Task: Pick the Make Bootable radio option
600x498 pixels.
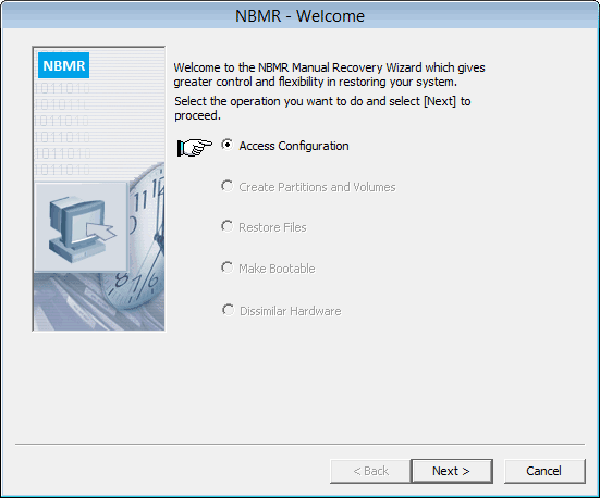Action: point(227,267)
